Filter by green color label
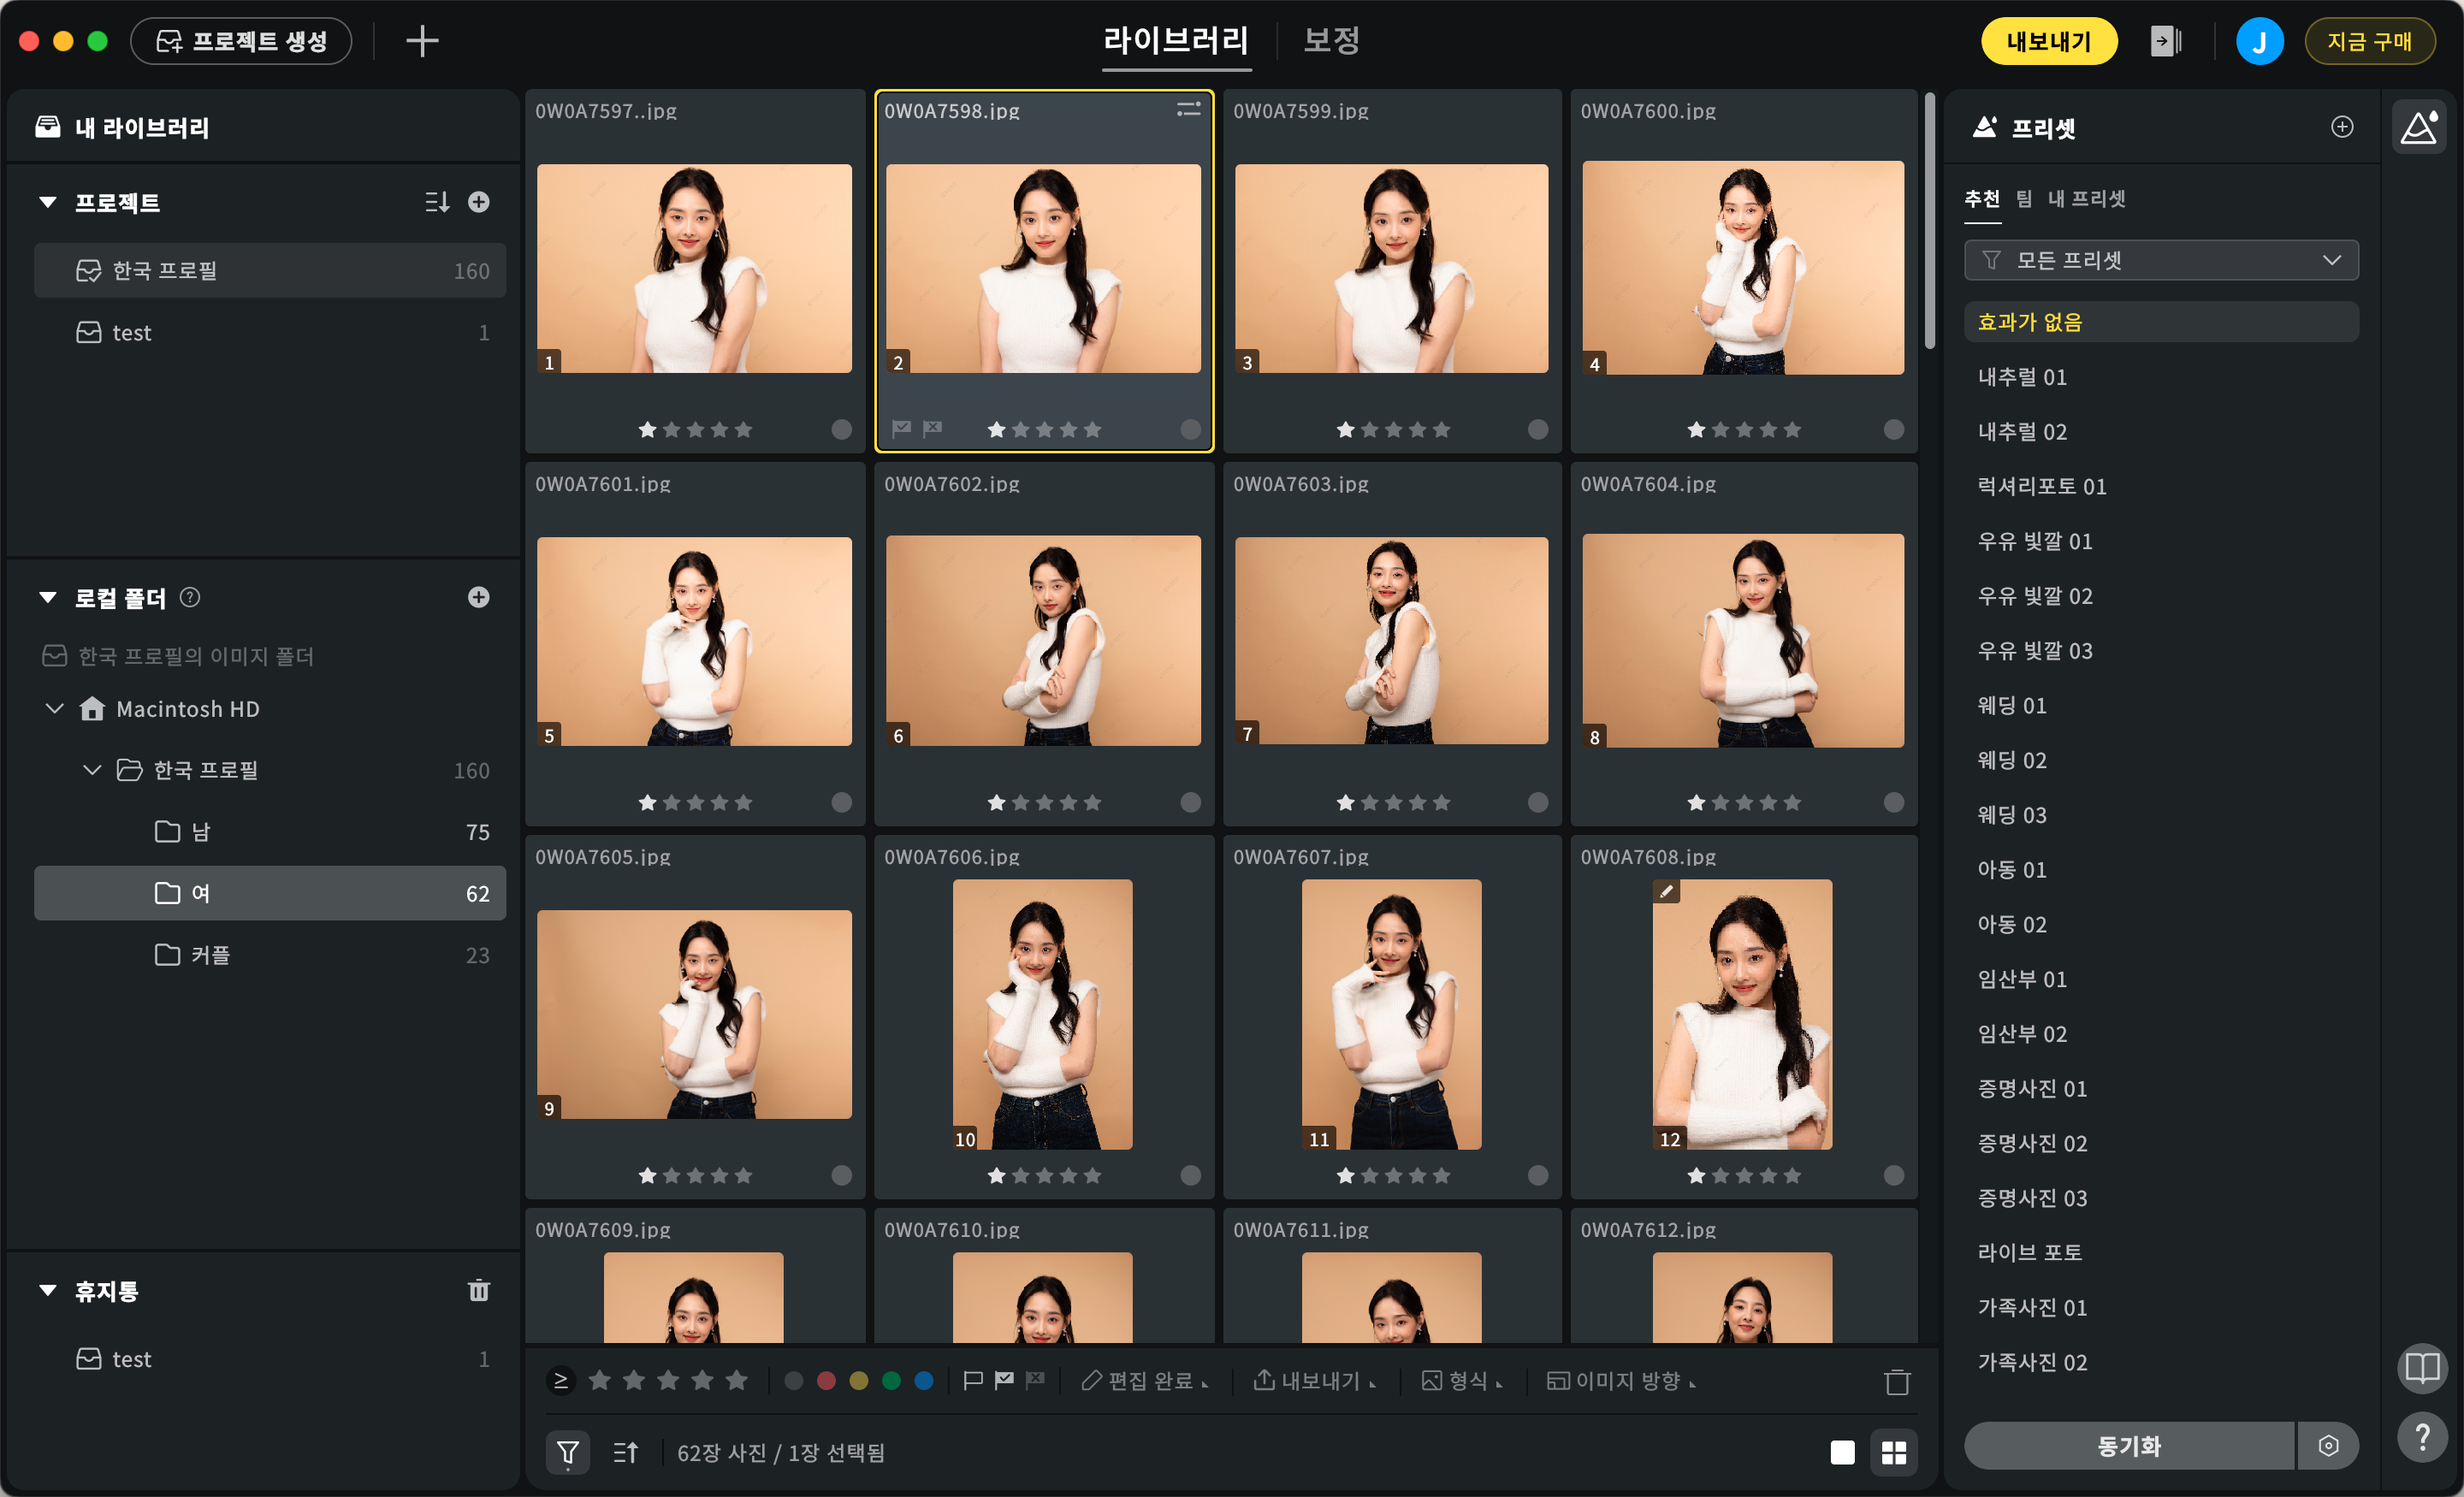 891,1381
